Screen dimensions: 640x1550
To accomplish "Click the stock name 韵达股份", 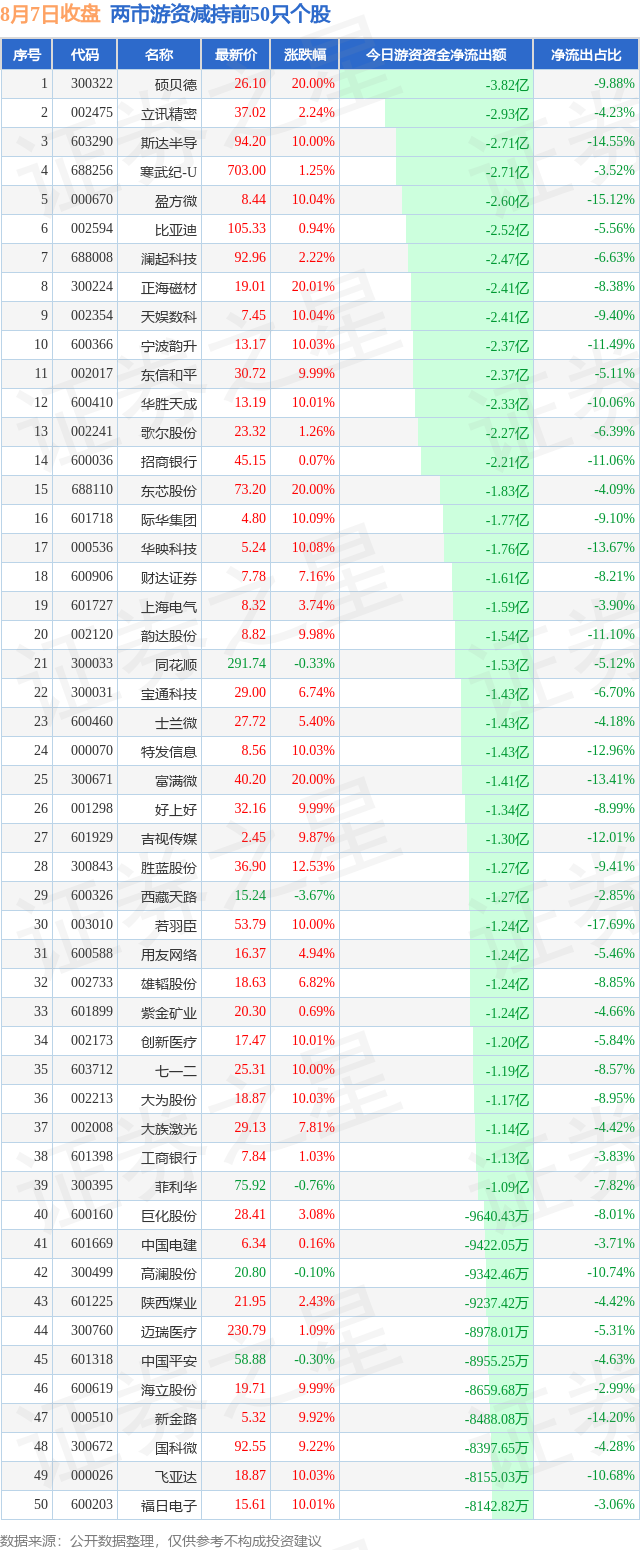I will pyautogui.click(x=169, y=635).
